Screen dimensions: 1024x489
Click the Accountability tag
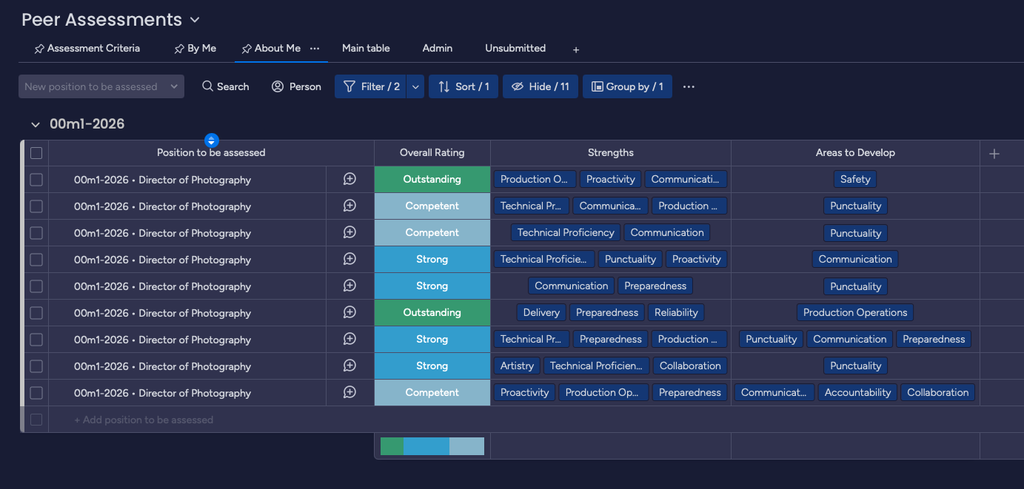click(x=857, y=392)
